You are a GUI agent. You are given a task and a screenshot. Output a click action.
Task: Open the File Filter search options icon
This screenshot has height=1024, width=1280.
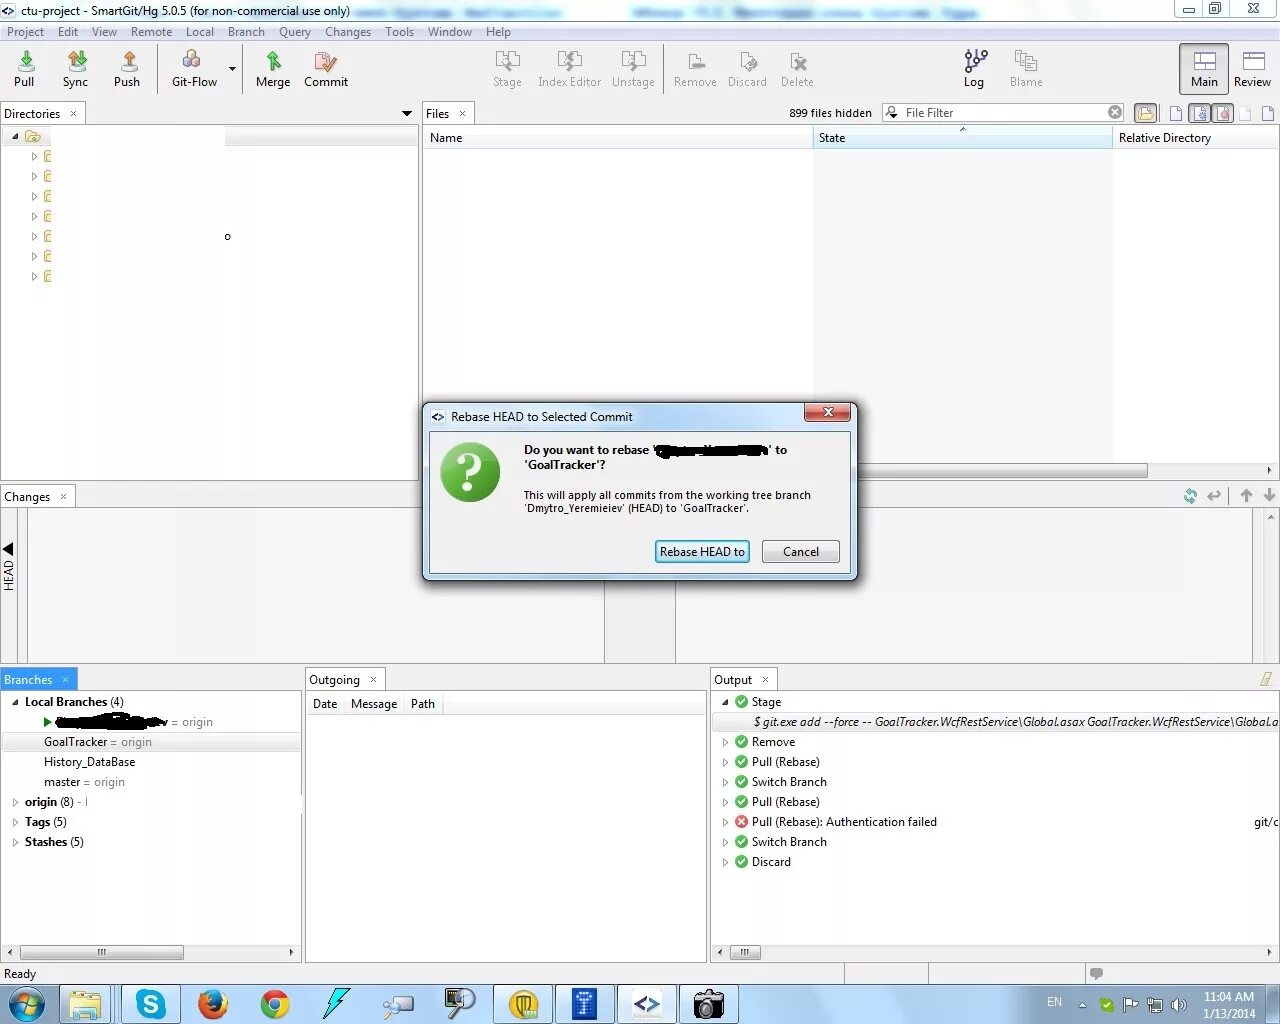tap(892, 112)
